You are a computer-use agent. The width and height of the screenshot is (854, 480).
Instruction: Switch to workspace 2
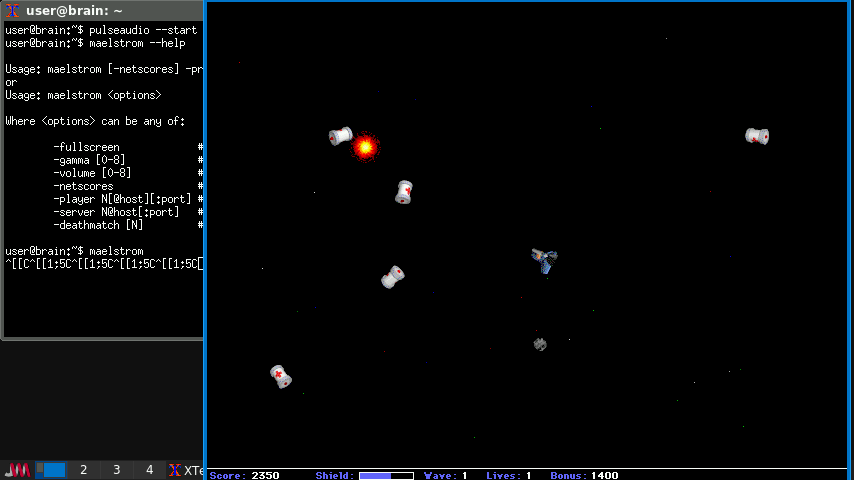(83, 470)
